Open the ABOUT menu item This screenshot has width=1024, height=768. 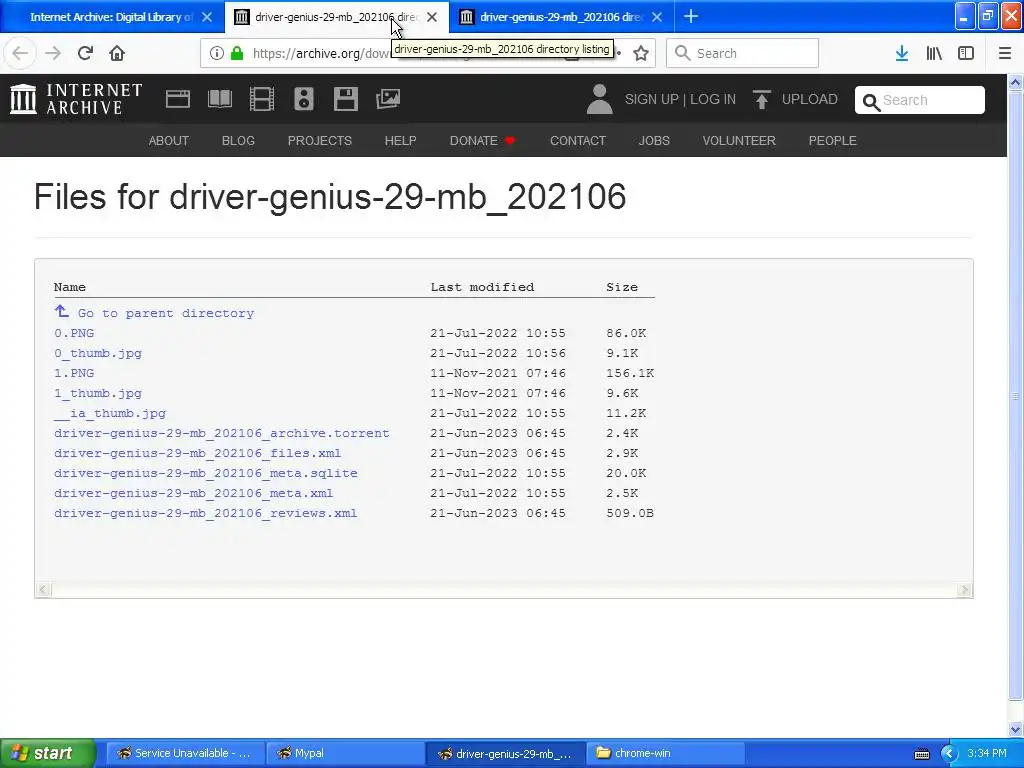168,140
